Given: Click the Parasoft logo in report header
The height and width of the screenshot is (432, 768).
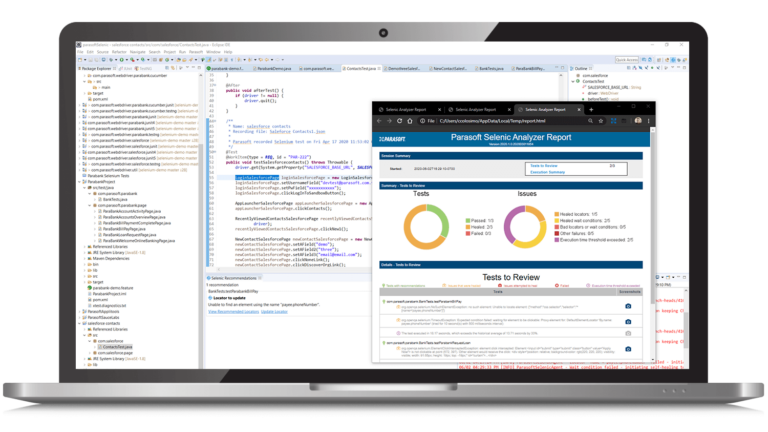Looking at the screenshot, I should point(392,139).
